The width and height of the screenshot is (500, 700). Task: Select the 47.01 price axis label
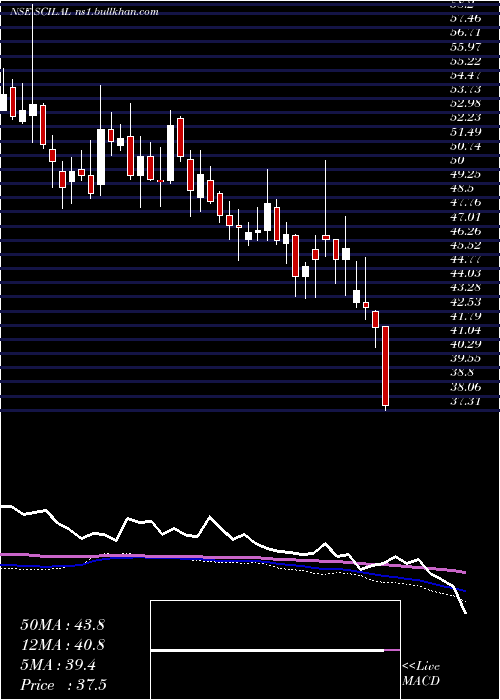(x=467, y=217)
